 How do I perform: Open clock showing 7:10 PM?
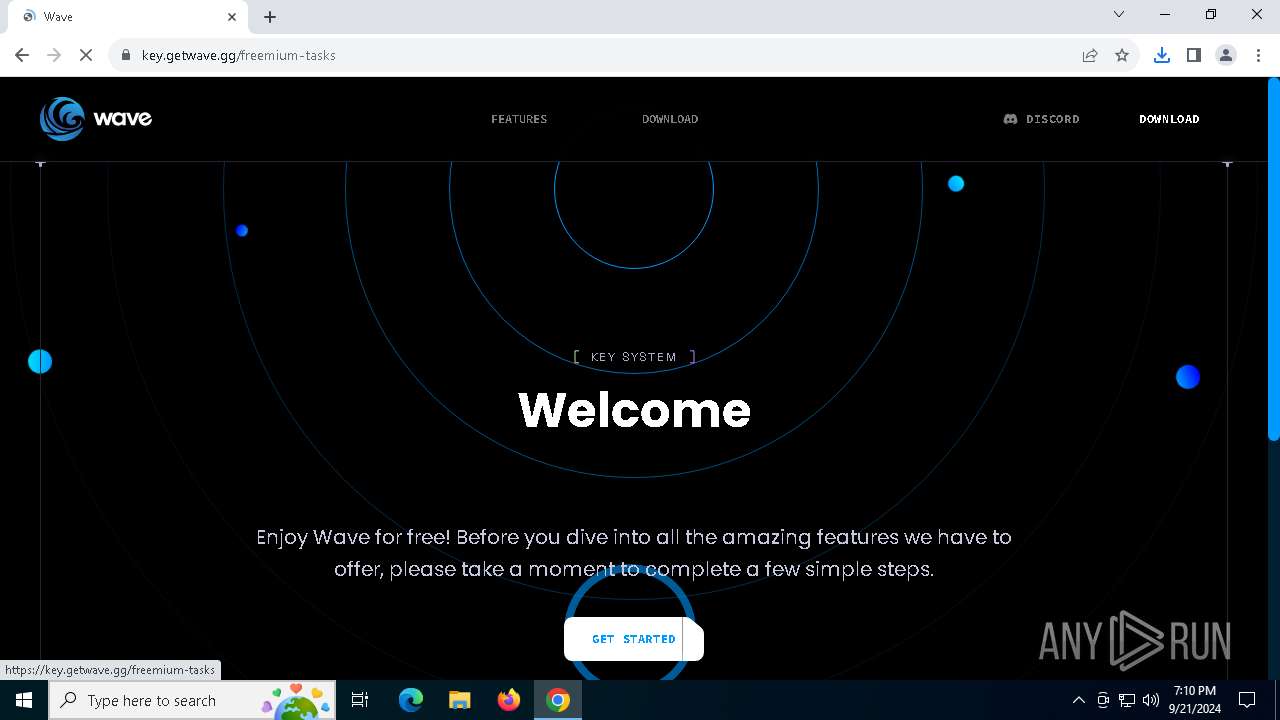tap(1195, 700)
